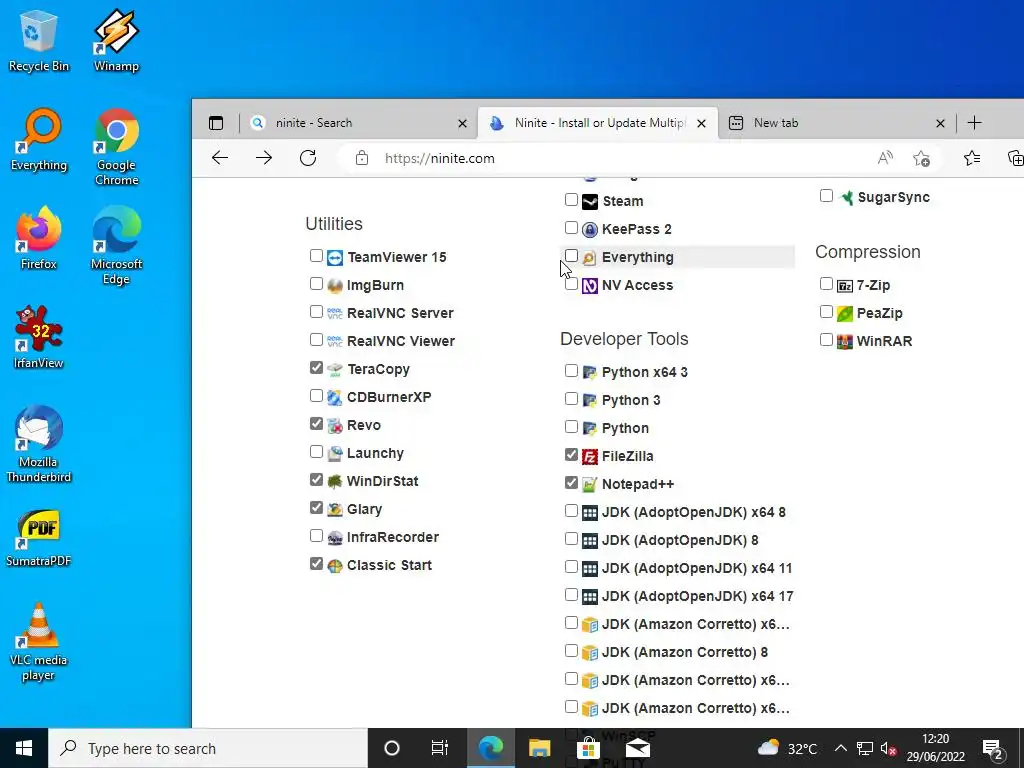Open Microsoft Store from the taskbar

pyautogui.click(x=588, y=748)
